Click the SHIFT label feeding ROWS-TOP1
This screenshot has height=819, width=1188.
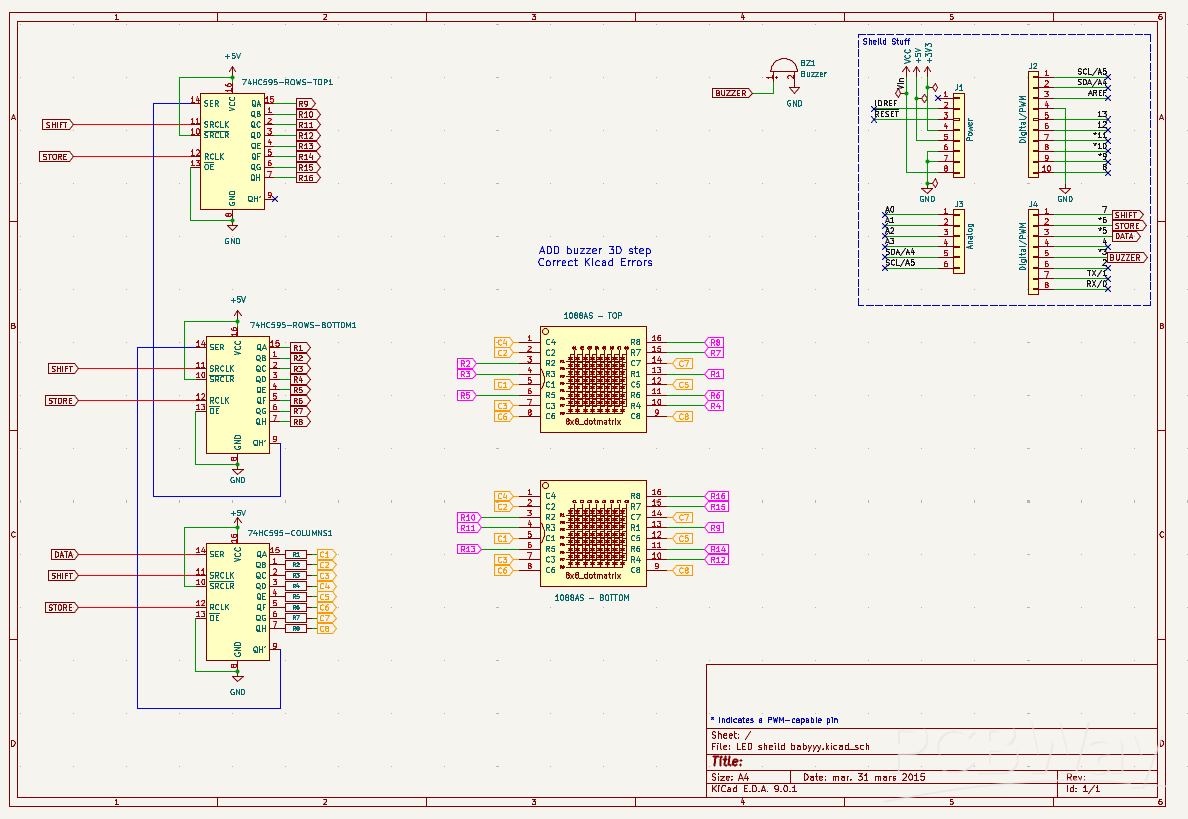click(x=57, y=125)
